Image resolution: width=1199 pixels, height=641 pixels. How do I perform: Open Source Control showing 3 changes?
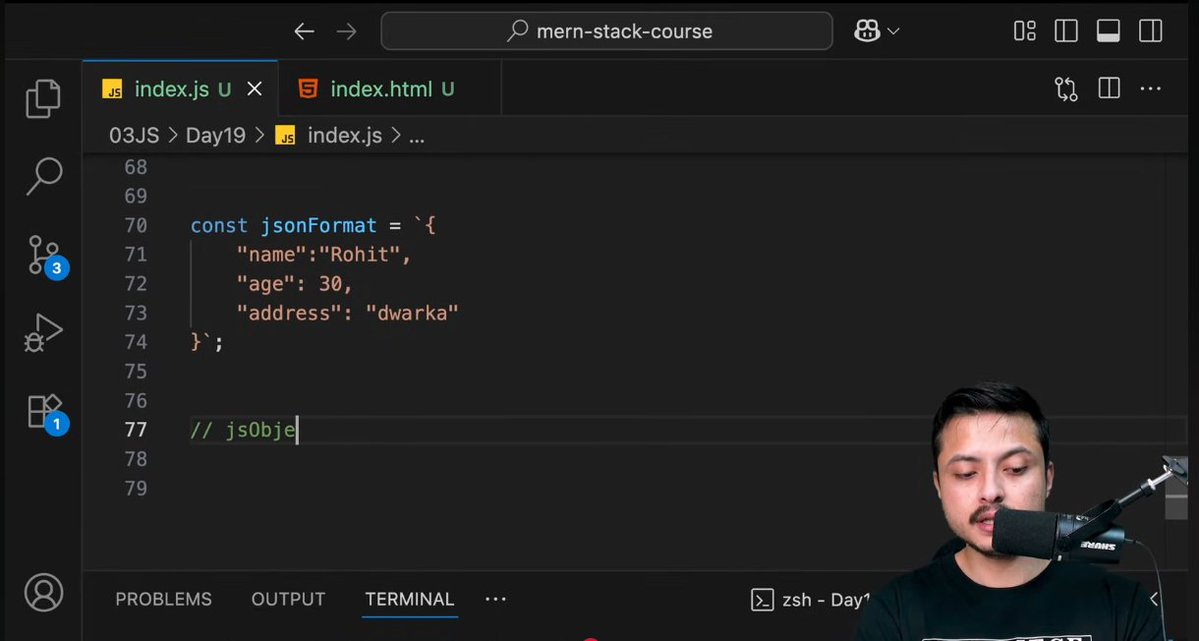tap(42, 255)
